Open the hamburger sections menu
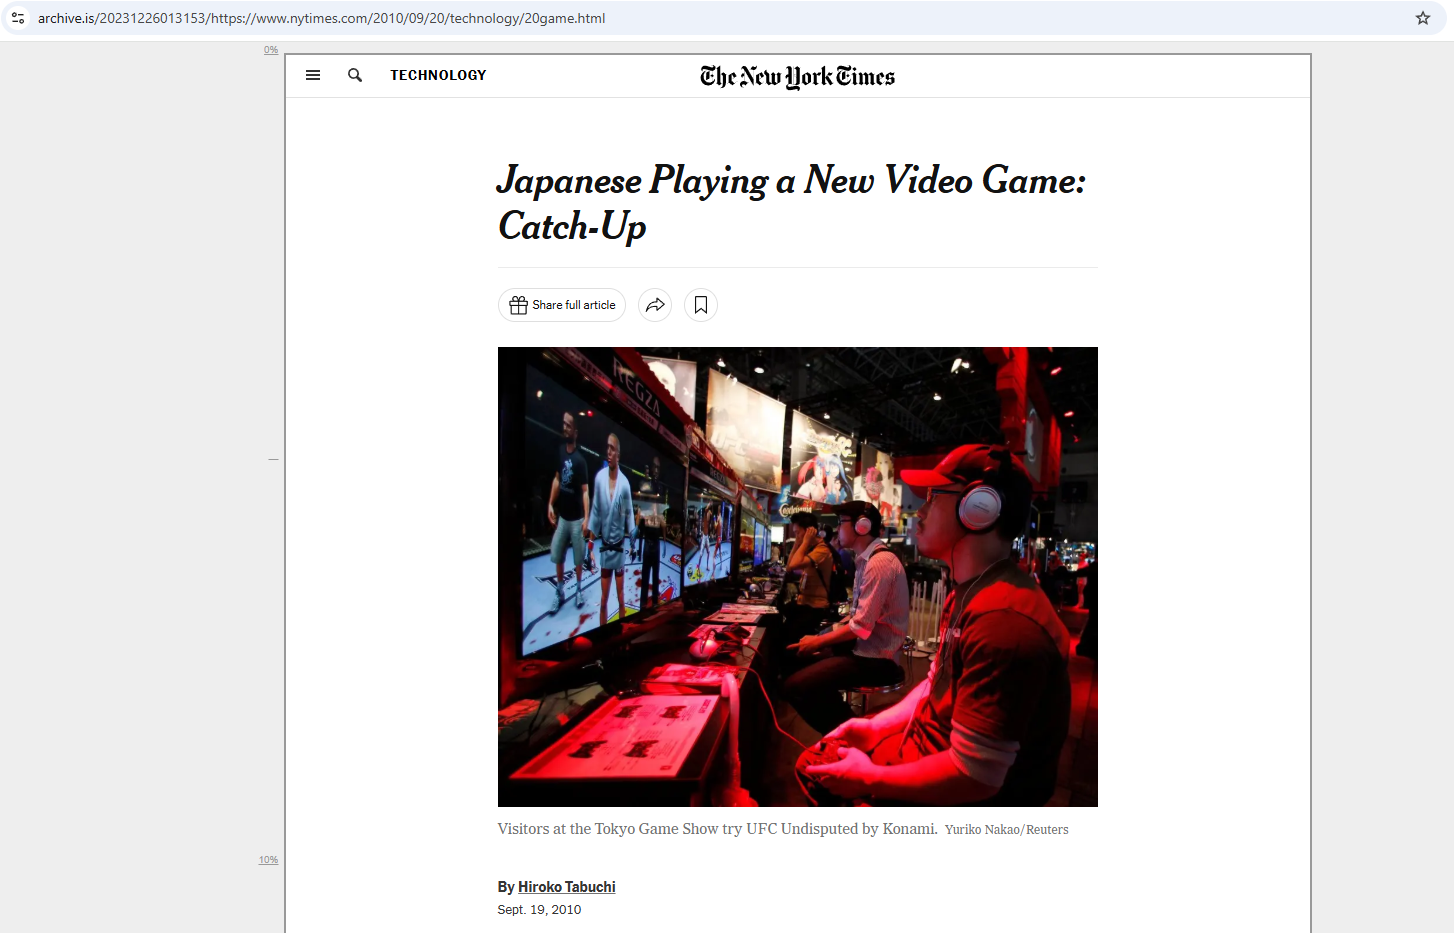Viewport: 1454px width, 933px height. point(313,75)
